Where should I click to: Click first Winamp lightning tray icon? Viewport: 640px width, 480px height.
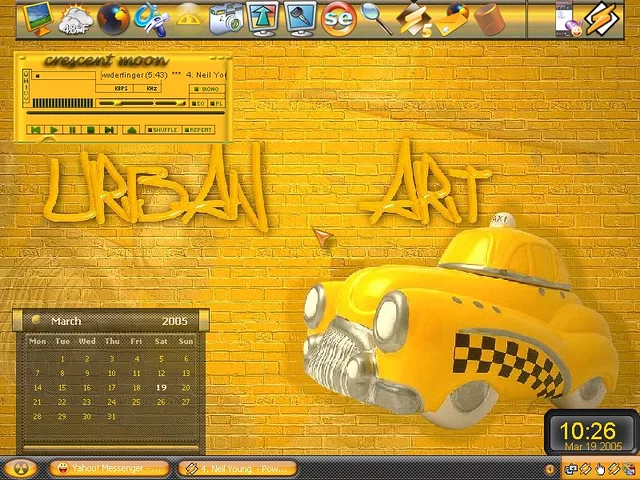(585, 469)
